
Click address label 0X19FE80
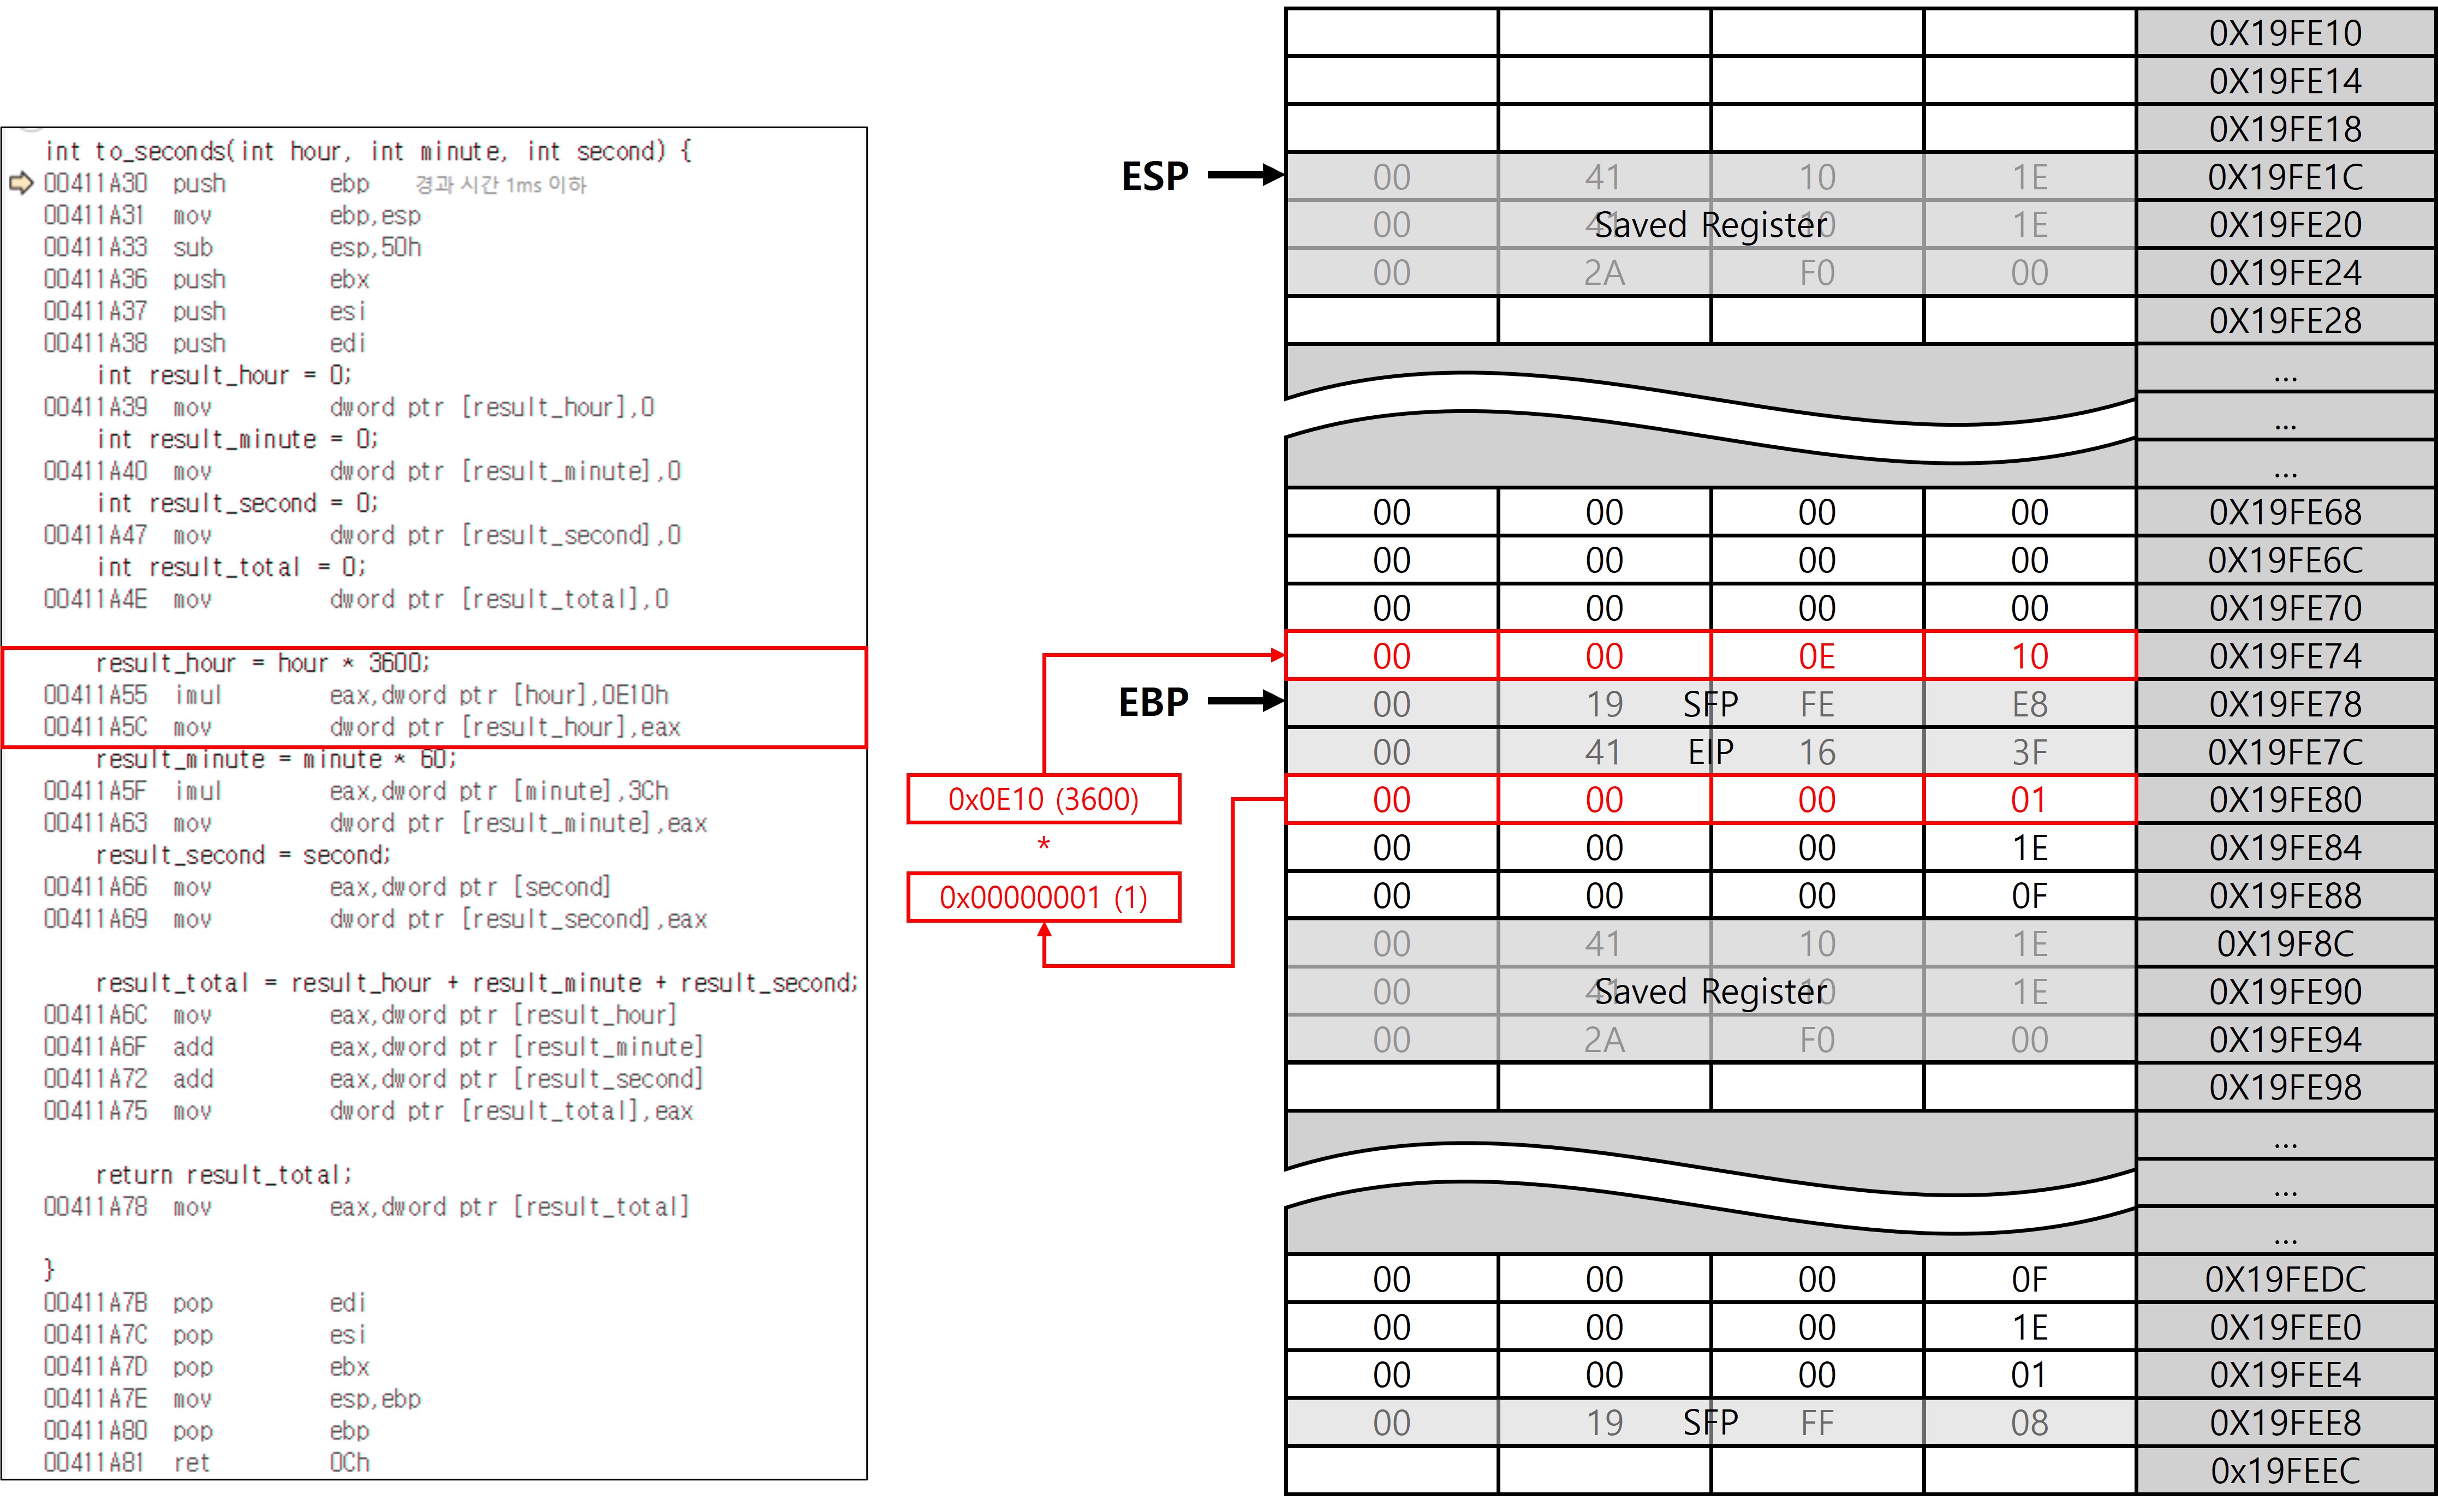(2285, 800)
